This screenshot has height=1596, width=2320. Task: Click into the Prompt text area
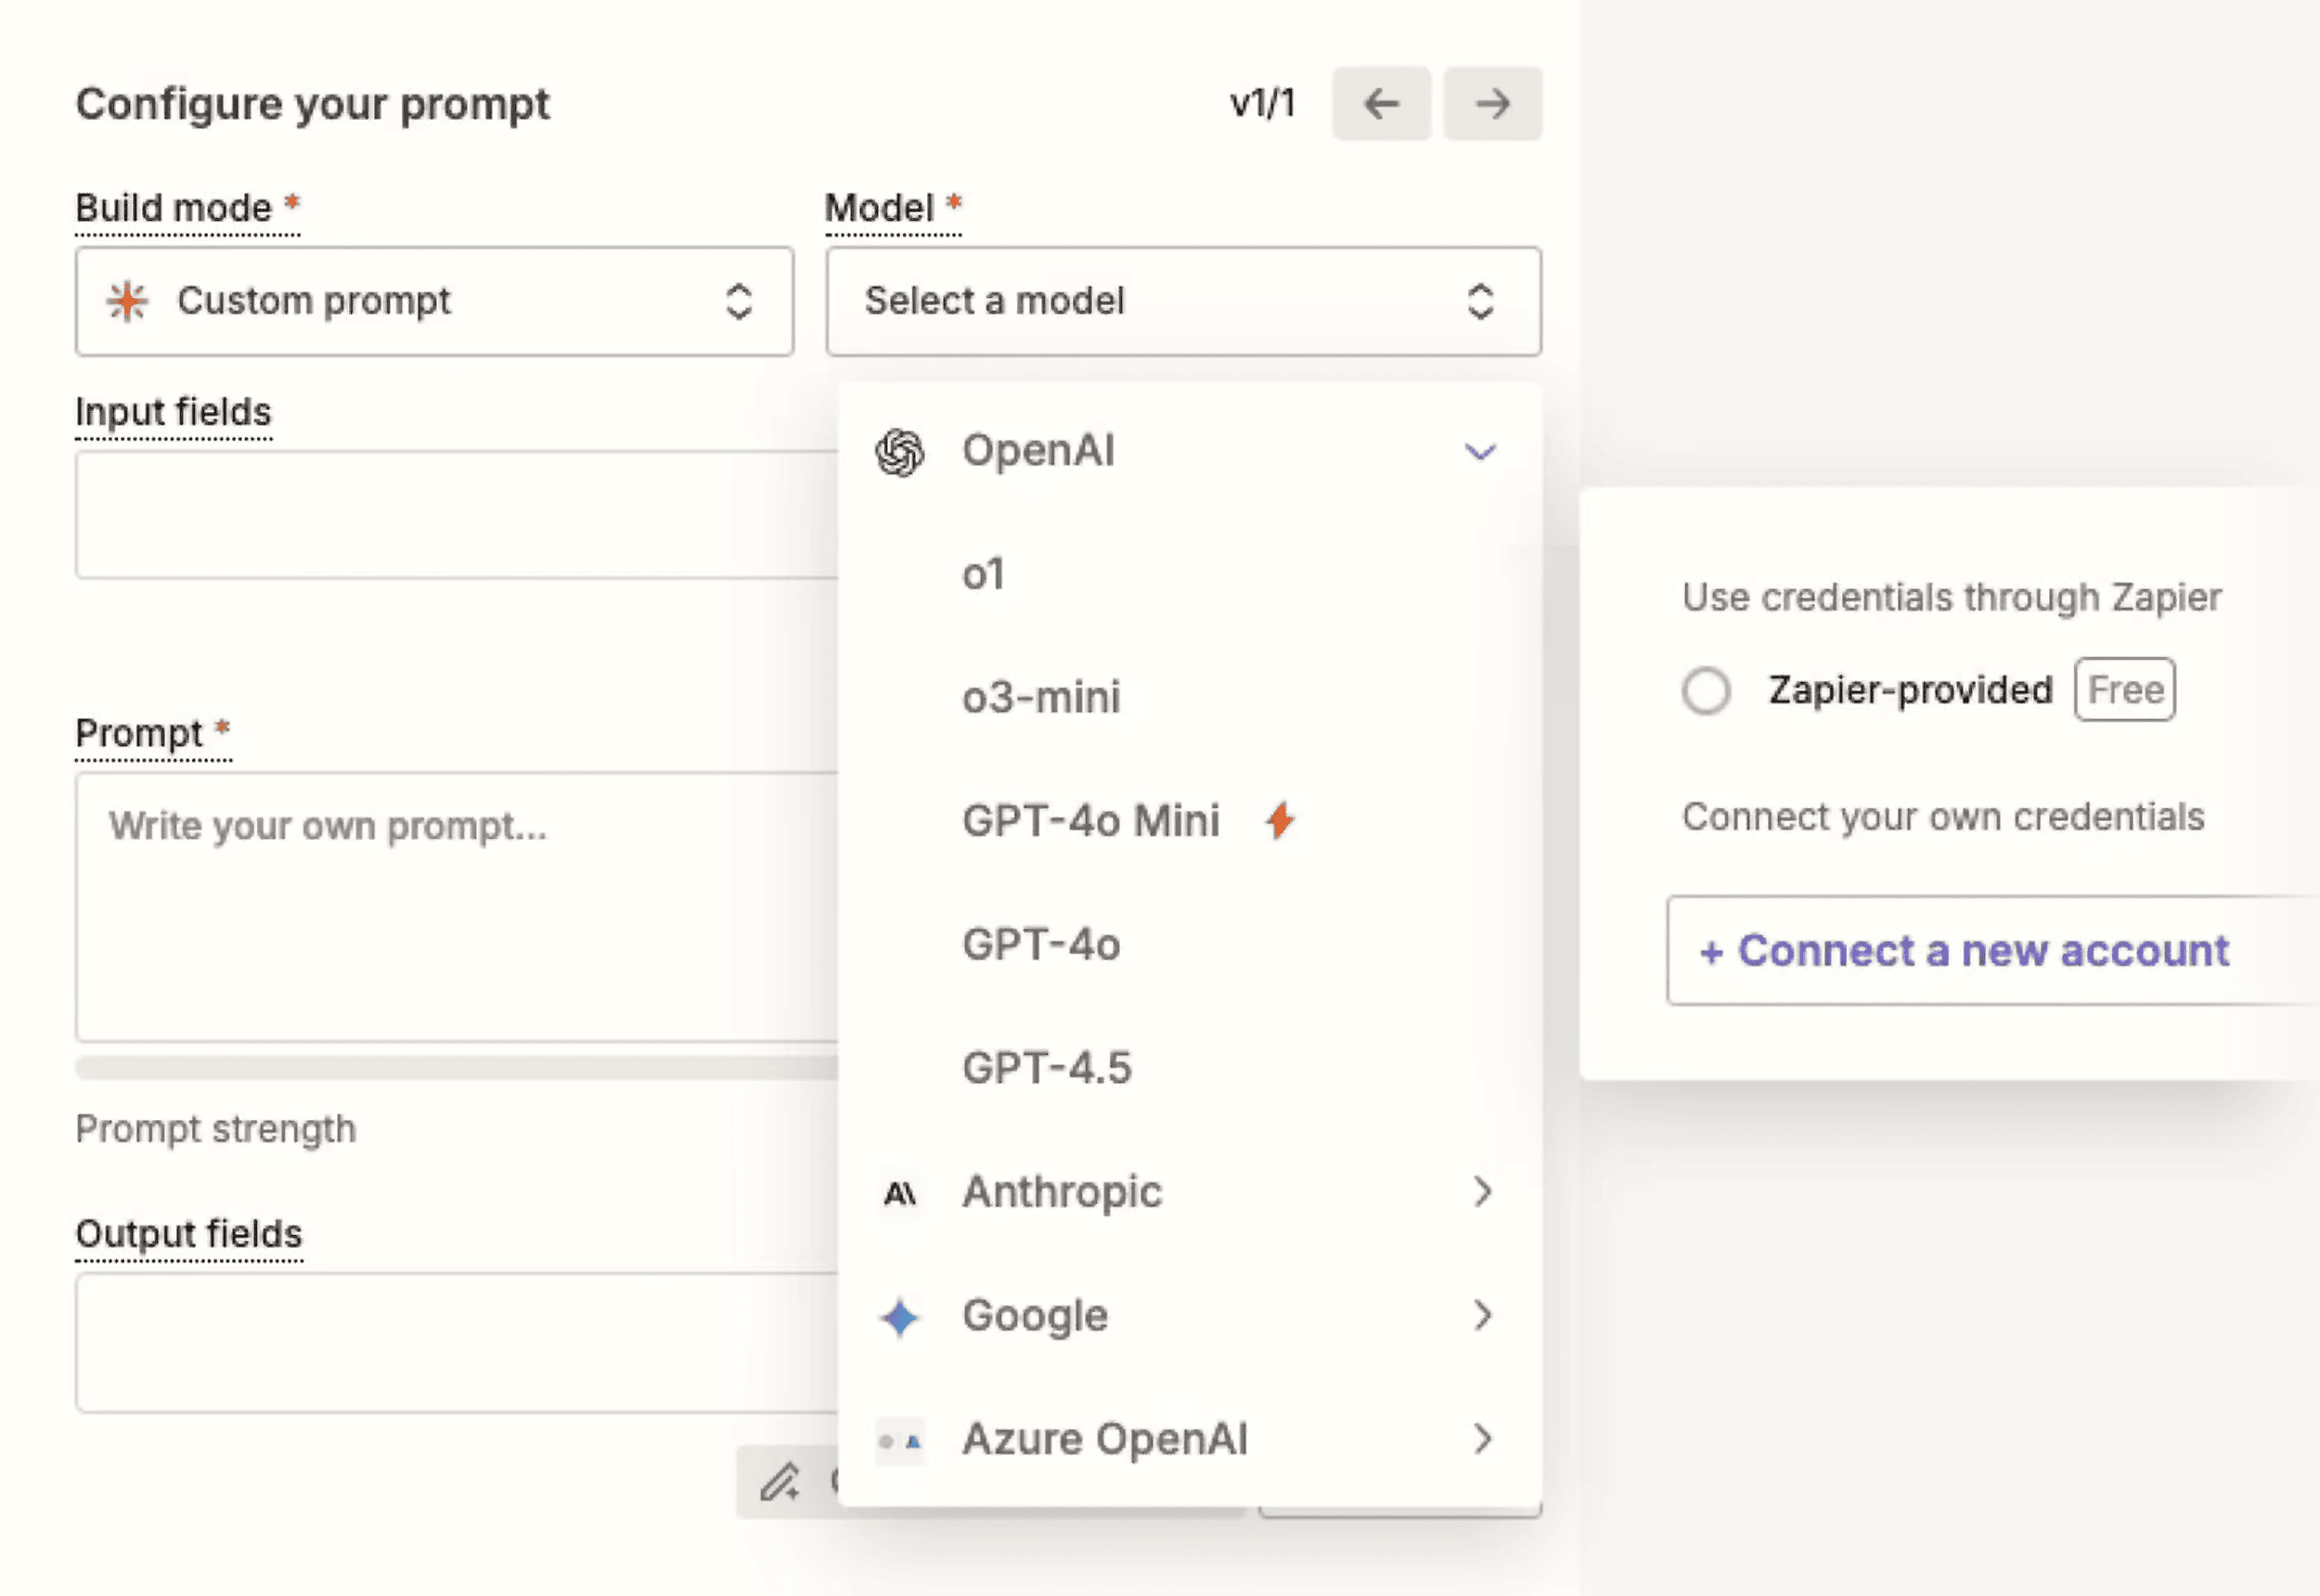point(457,907)
